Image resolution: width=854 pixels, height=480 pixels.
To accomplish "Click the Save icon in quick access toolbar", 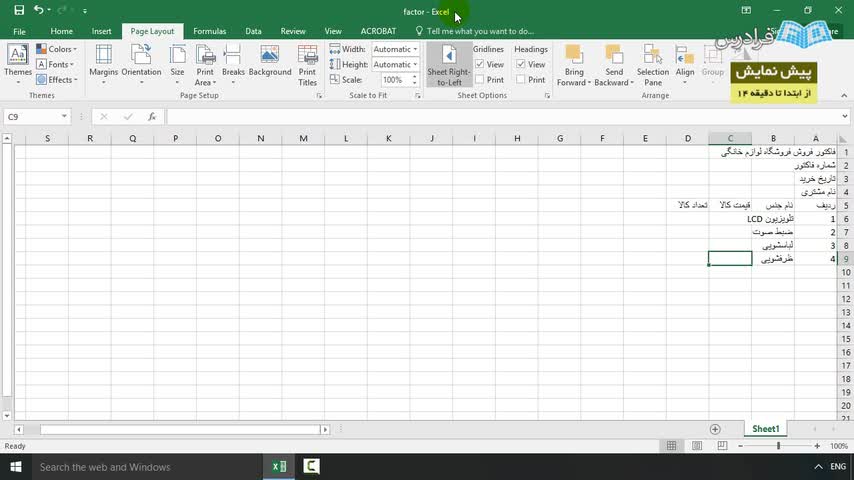I will click(19, 10).
